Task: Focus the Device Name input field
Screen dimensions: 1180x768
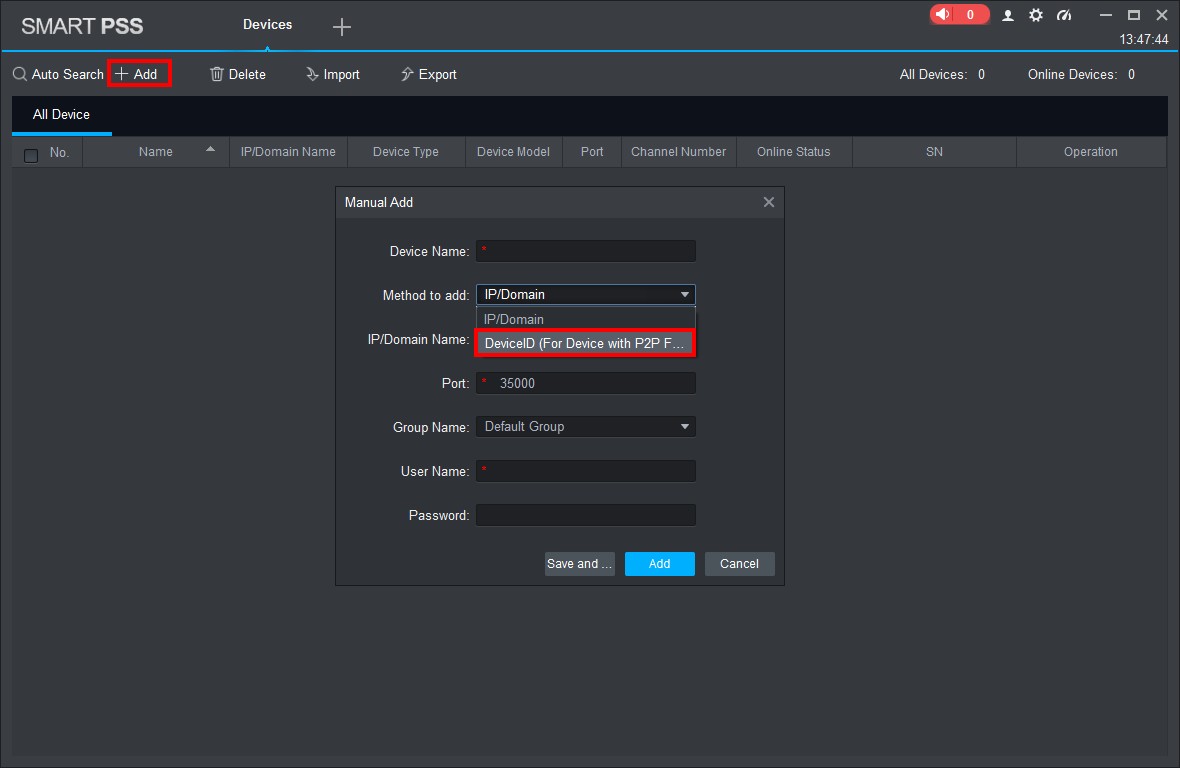Action: 590,251
